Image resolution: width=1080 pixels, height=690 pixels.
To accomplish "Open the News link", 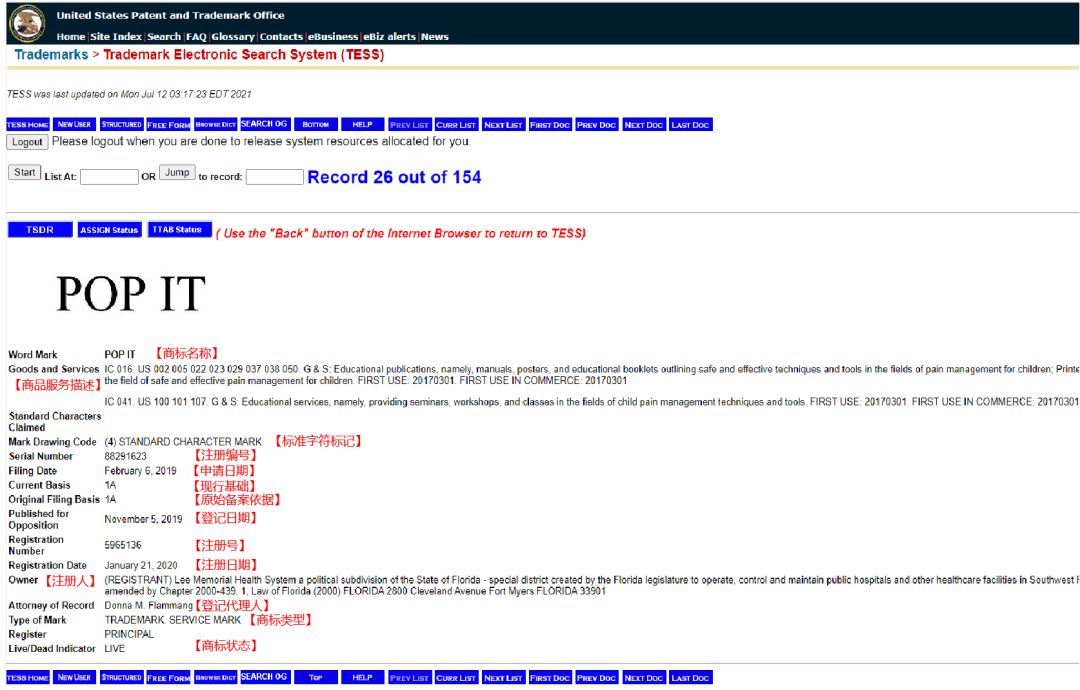I will 435,37.
